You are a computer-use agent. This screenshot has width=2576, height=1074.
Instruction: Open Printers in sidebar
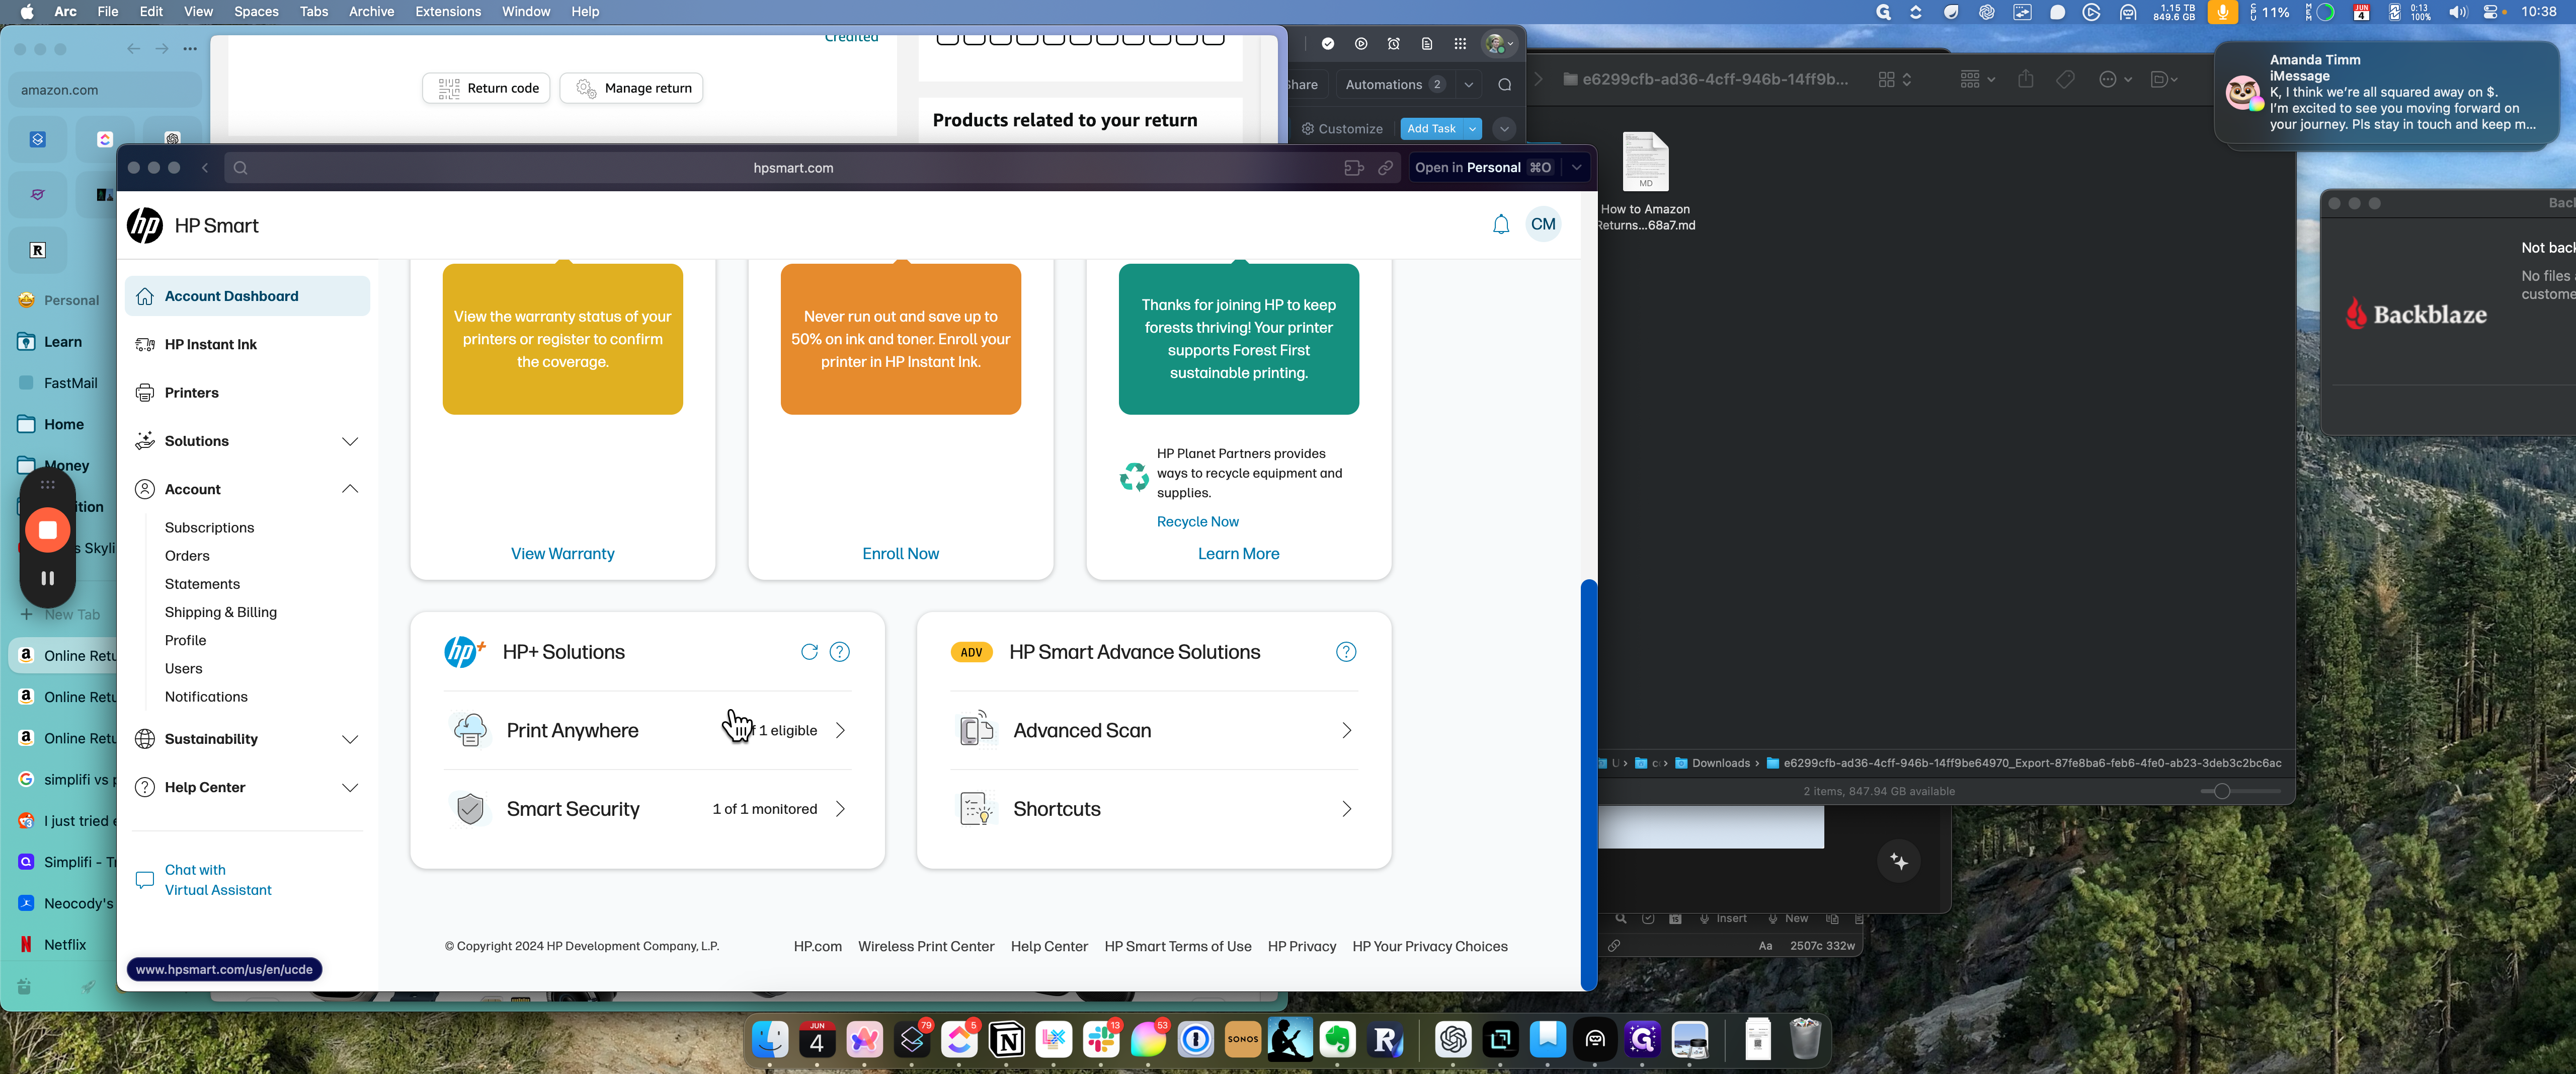pyautogui.click(x=191, y=393)
